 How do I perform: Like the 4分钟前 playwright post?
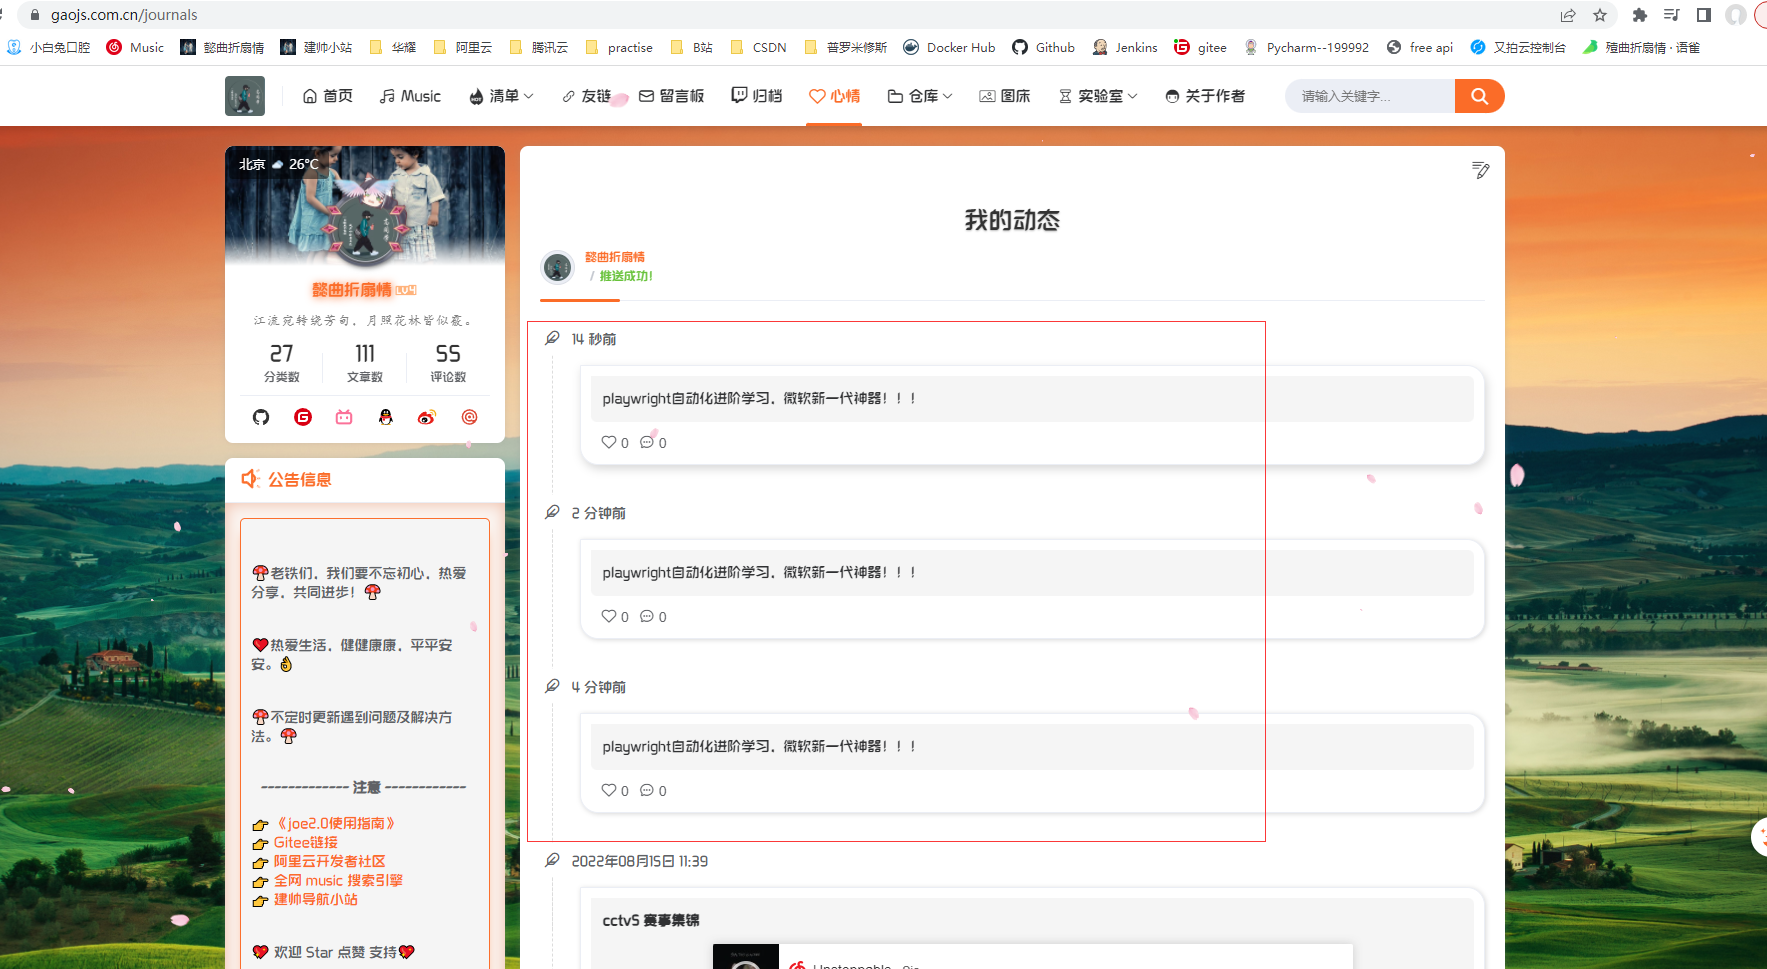point(611,790)
